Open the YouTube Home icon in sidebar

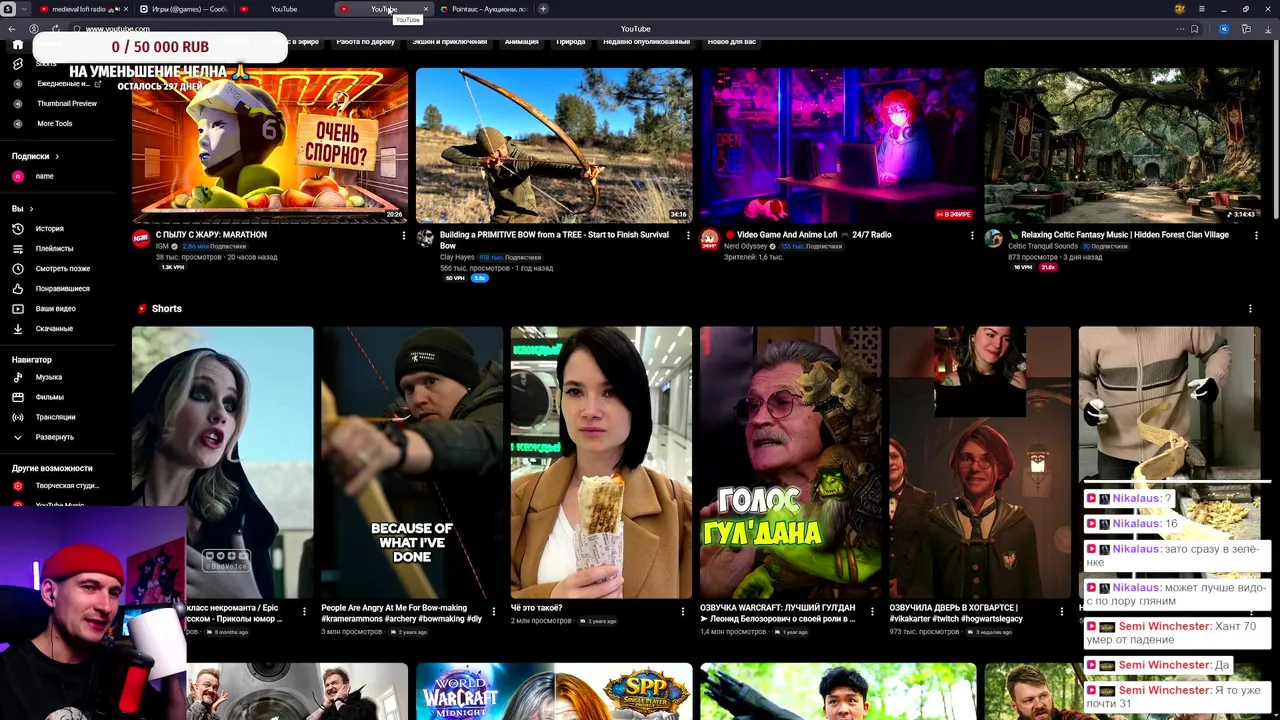pos(17,45)
